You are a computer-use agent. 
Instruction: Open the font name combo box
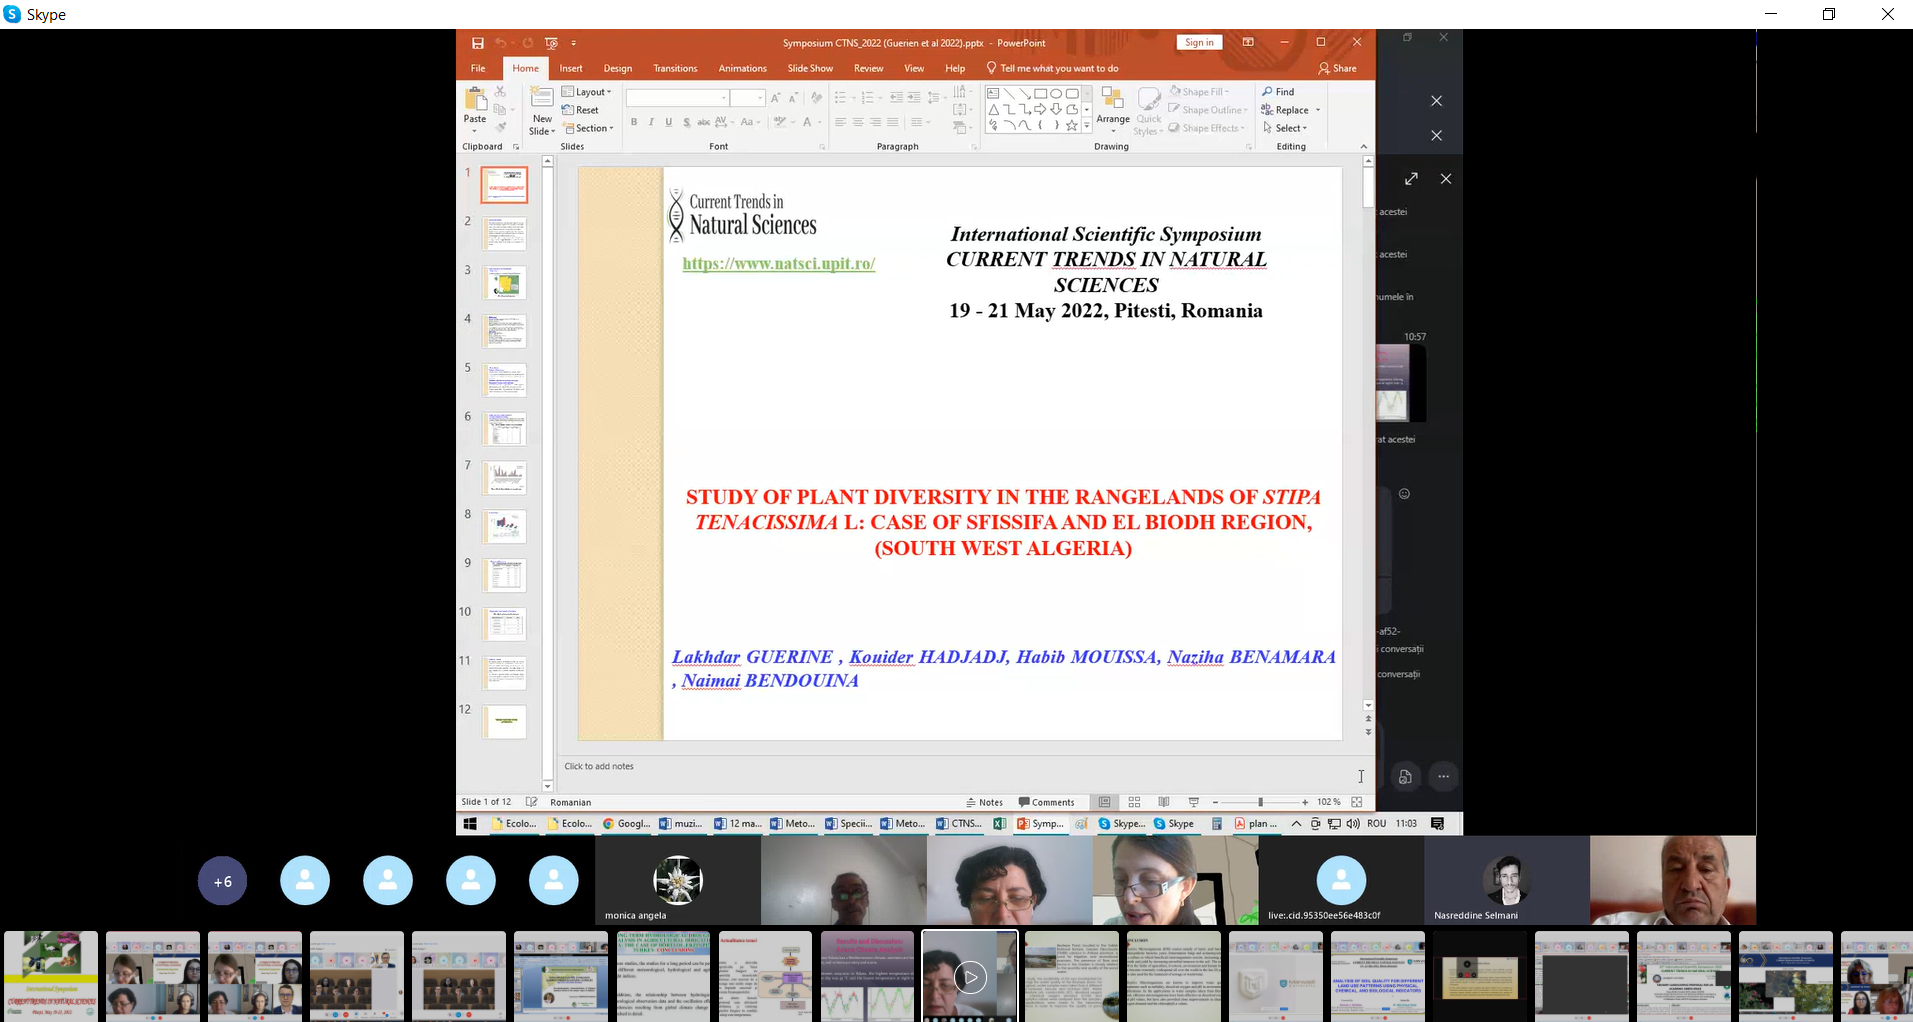coord(677,98)
